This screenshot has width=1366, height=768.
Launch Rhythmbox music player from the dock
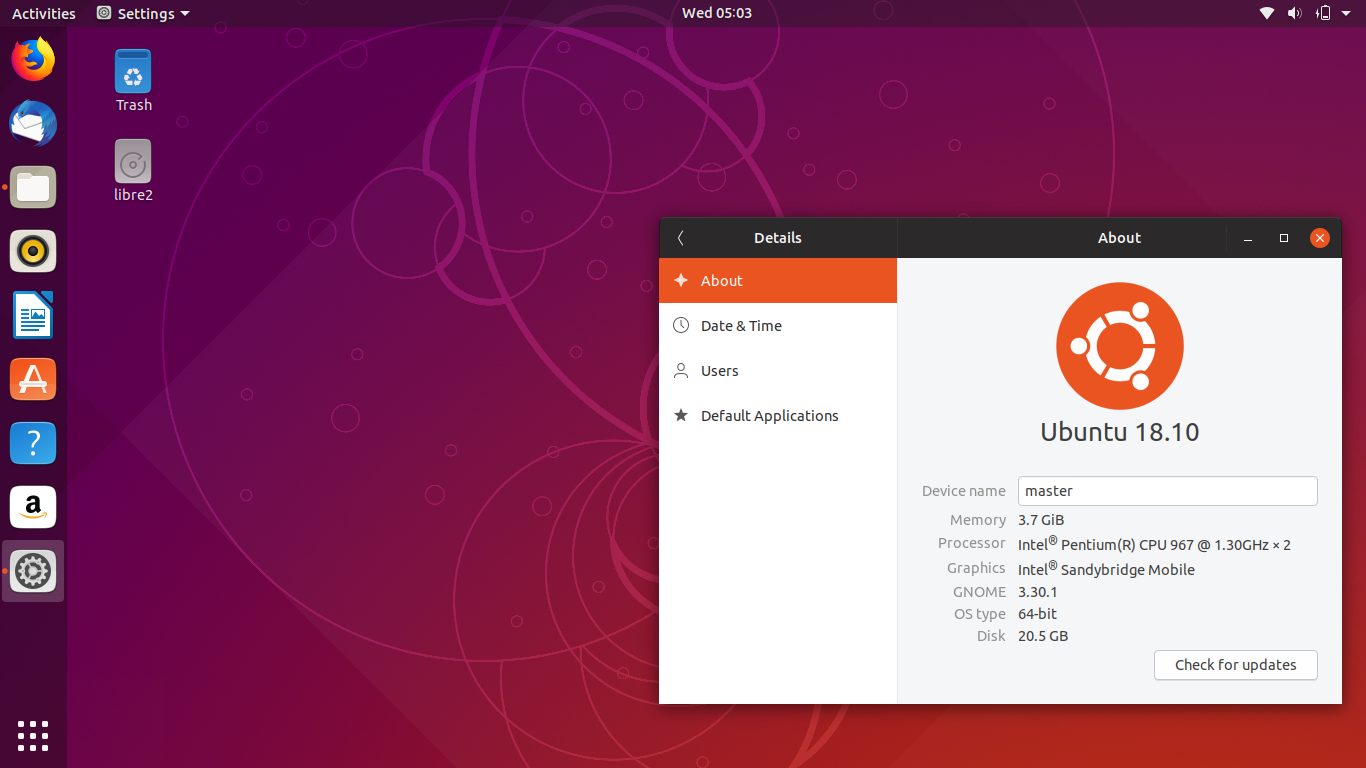coord(33,251)
